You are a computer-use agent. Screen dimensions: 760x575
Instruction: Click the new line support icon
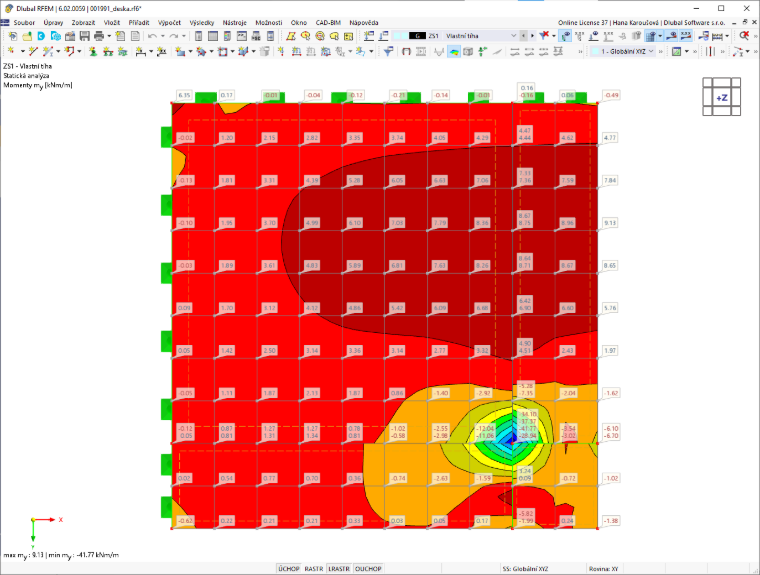pyautogui.click(x=108, y=51)
